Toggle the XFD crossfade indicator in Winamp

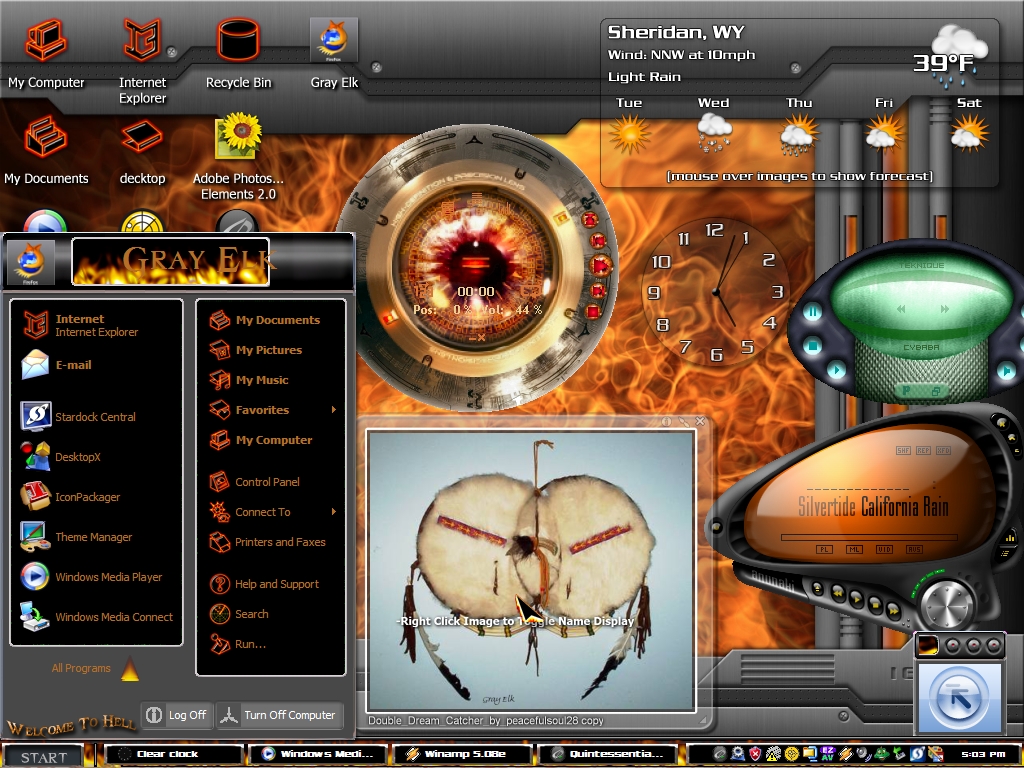click(944, 451)
